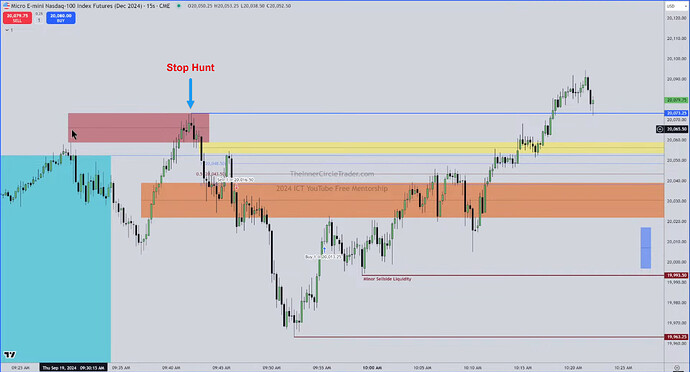Click the blue 20,073.25 price label
Screen dimensions: 690x372
(x=676, y=113)
